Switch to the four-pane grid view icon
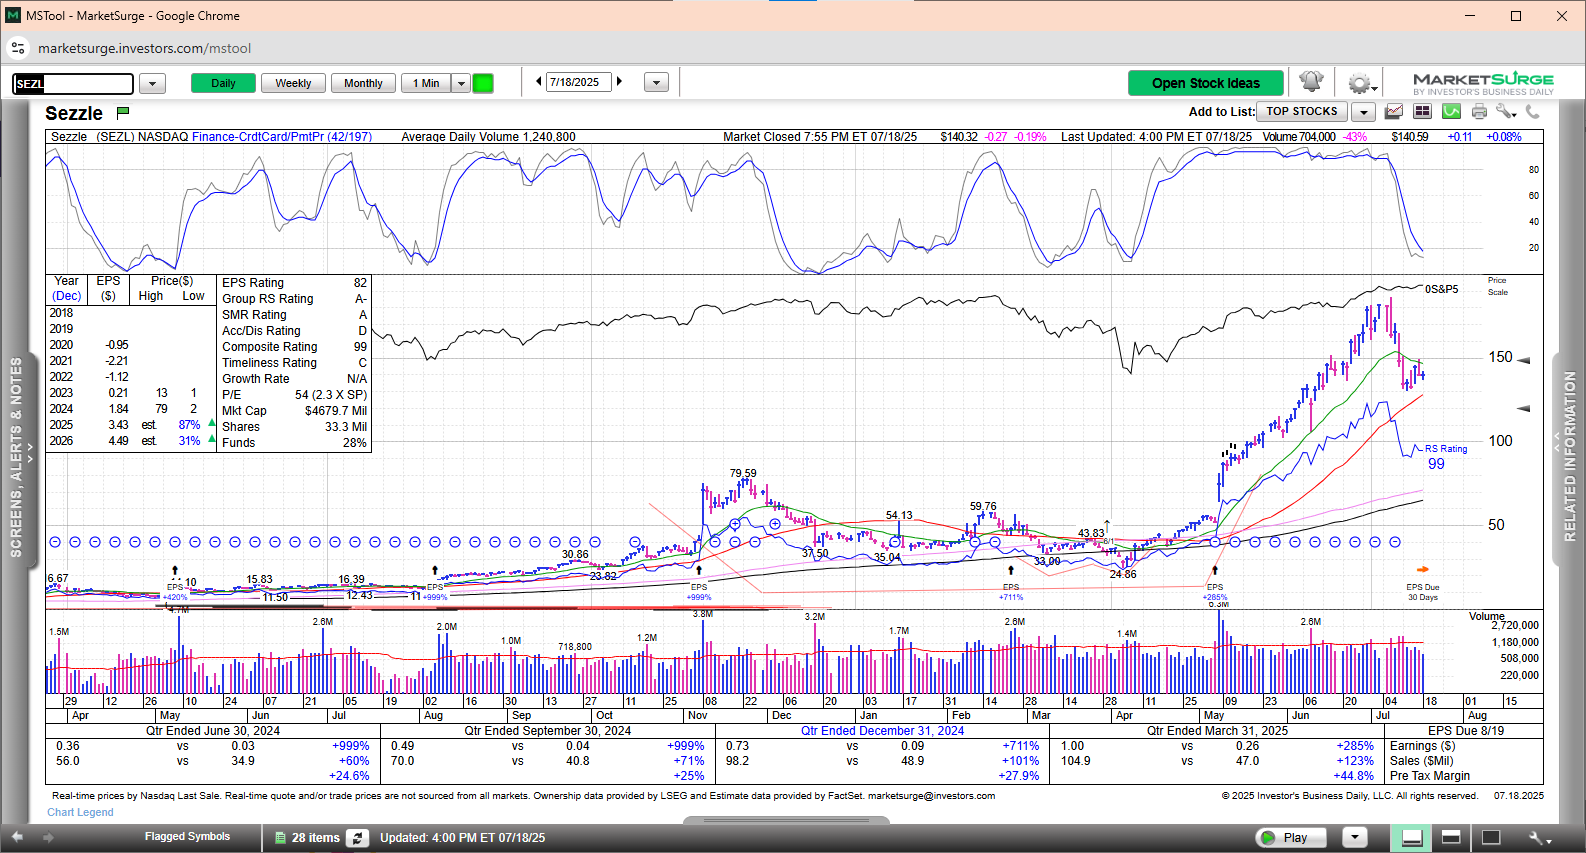The width and height of the screenshot is (1586, 853). pos(1422,112)
